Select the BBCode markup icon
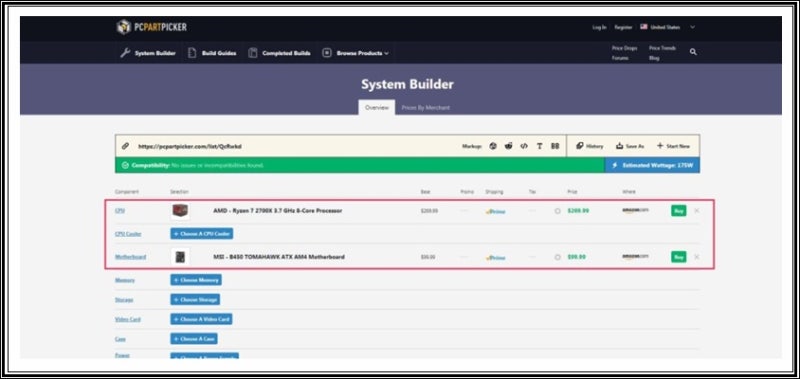This screenshot has height=379, width=800. point(555,146)
